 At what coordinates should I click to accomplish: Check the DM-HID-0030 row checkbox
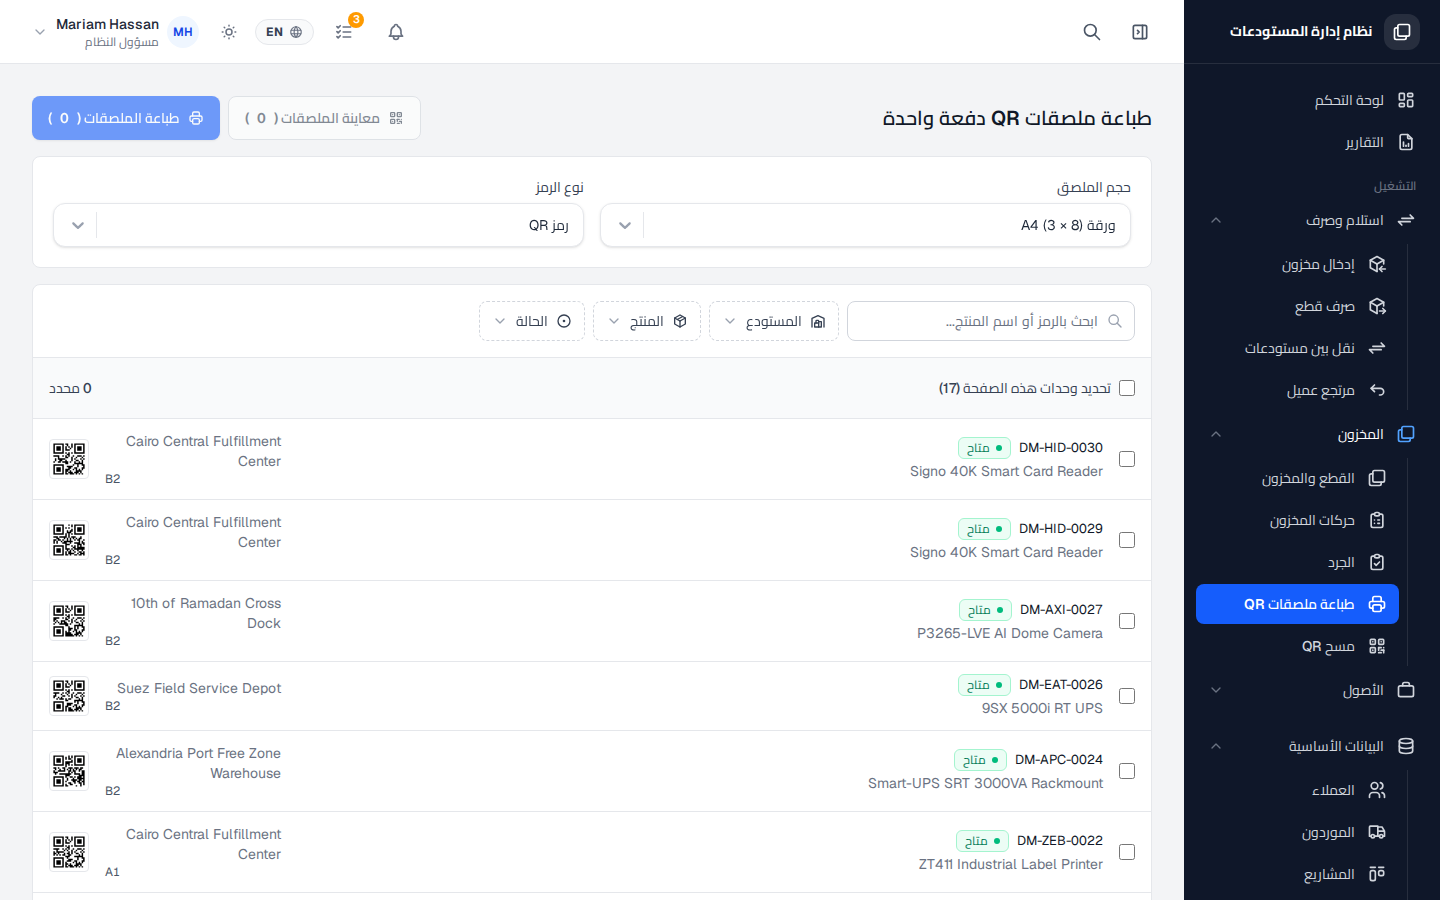(1127, 459)
